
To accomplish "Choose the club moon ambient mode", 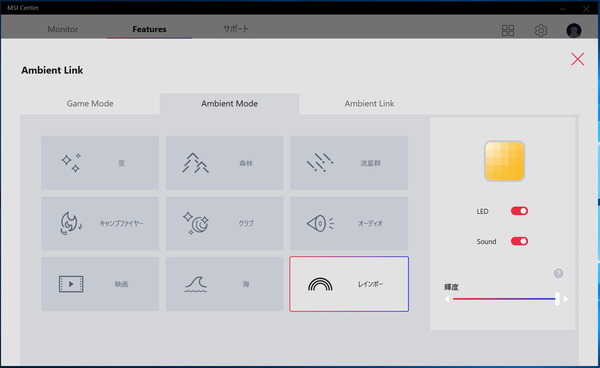I will tap(225, 223).
